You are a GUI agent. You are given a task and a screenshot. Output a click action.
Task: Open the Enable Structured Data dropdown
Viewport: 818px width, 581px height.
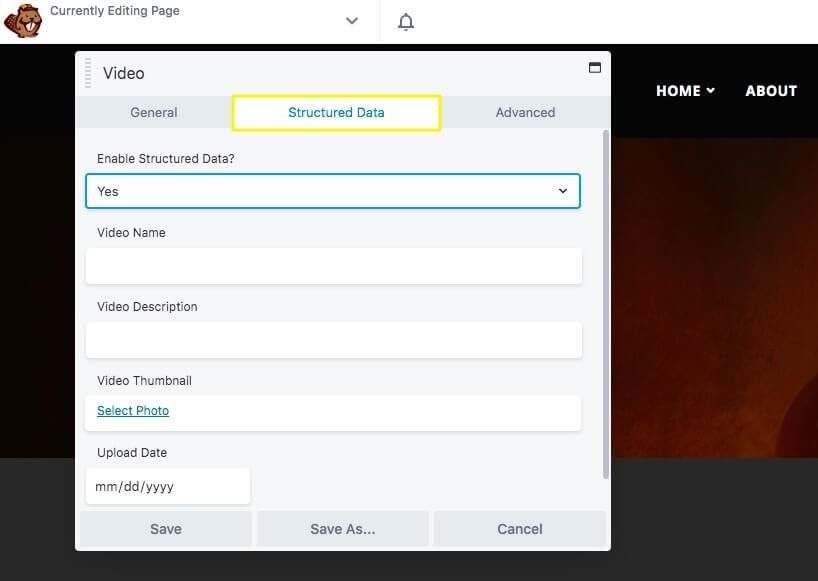click(333, 191)
